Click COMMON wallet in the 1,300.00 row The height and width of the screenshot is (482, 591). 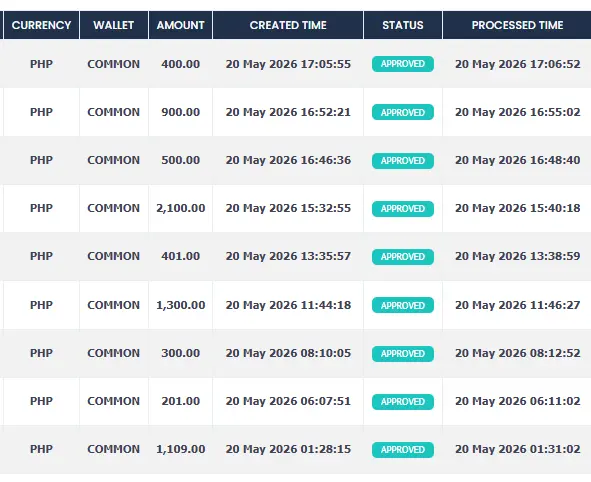coord(113,305)
